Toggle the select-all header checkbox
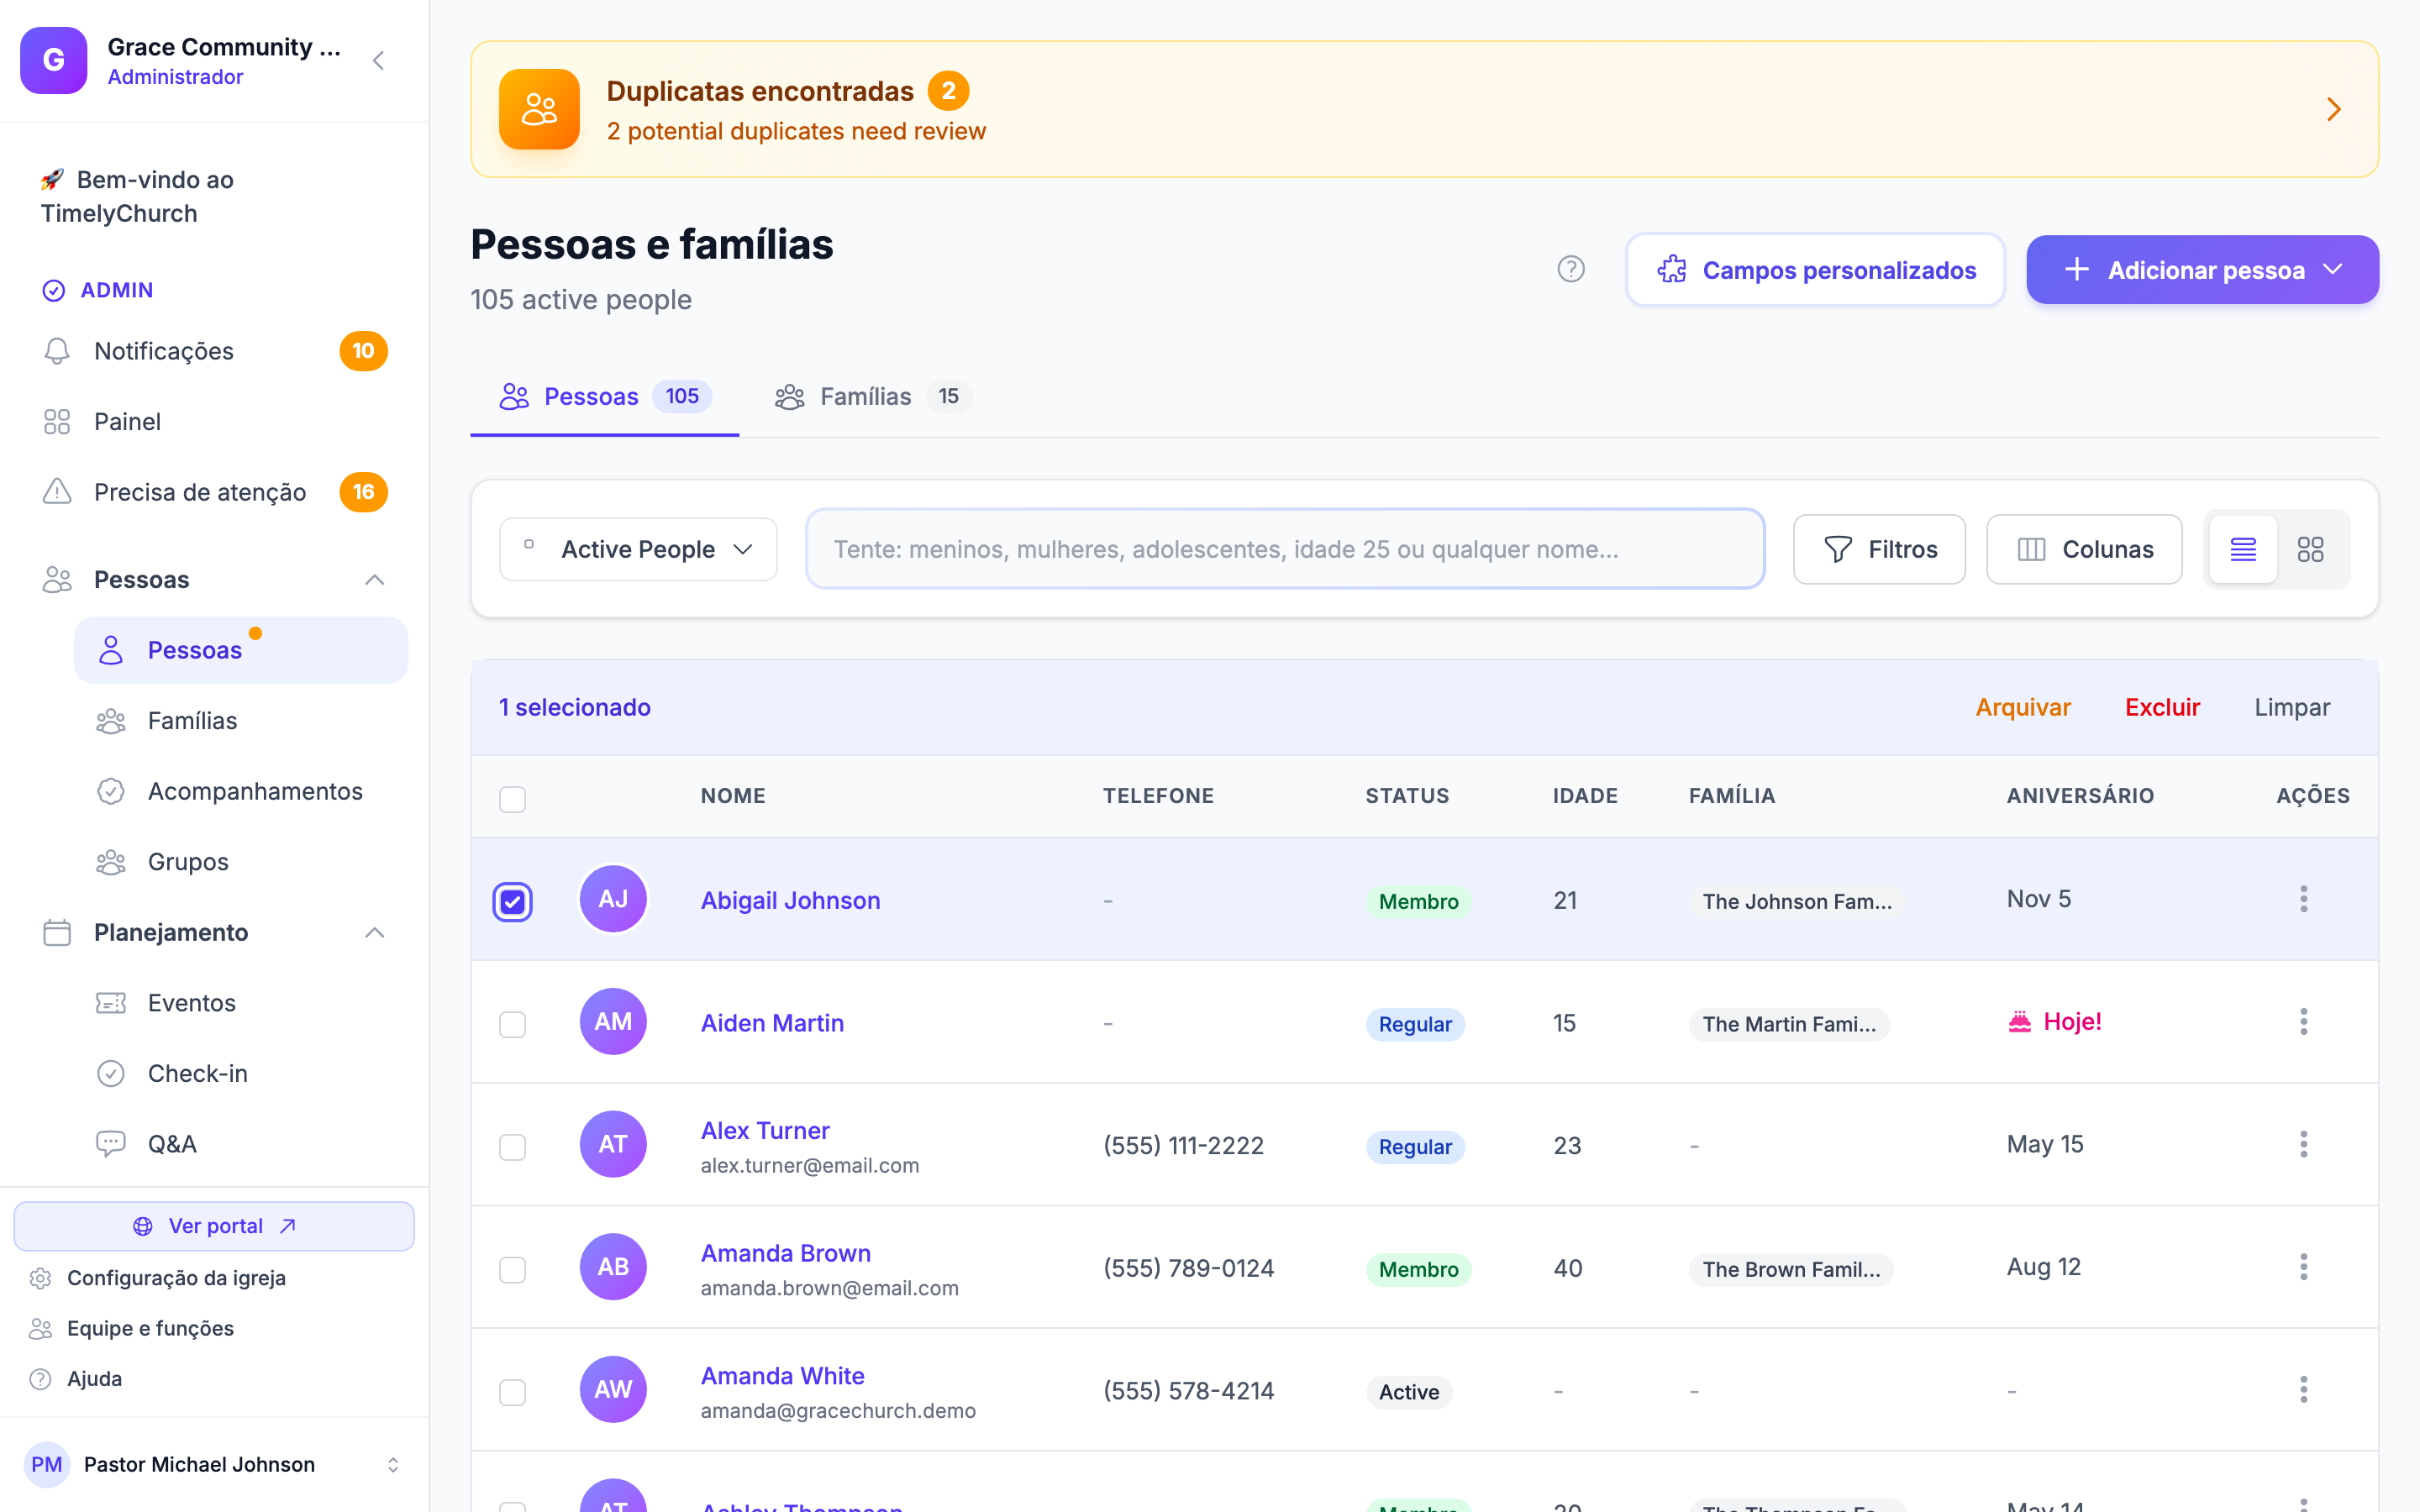The width and height of the screenshot is (2420, 1512). [x=512, y=798]
